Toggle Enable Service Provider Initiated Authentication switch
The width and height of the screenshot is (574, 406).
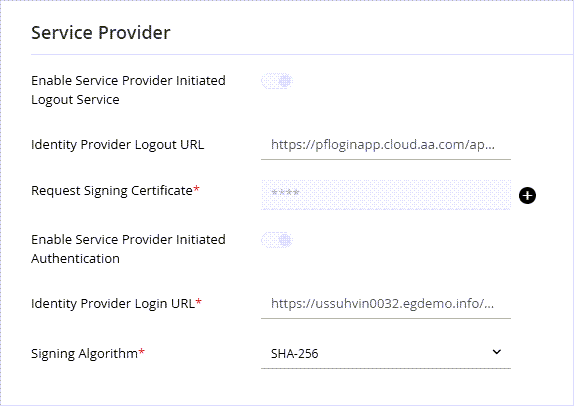coord(277,240)
